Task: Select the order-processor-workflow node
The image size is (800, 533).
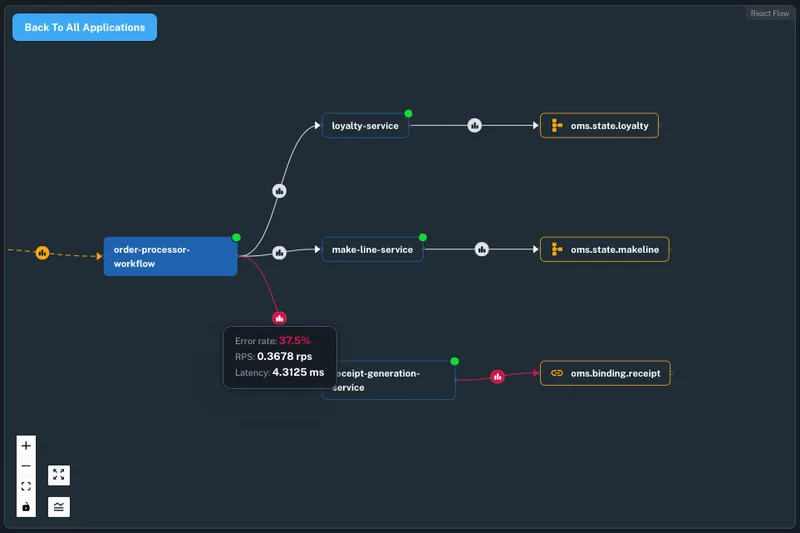Action: 170,256
